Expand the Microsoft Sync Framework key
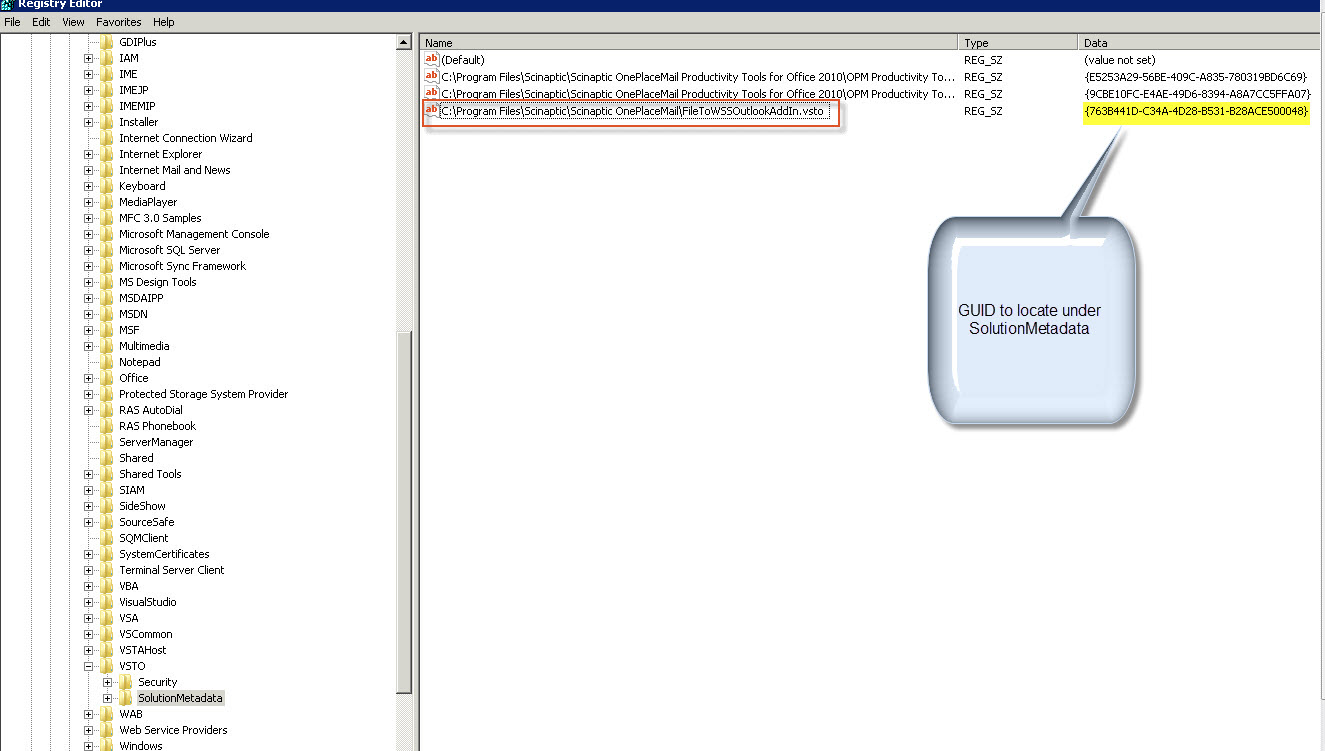This screenshot has height=751, width=1325. click(88, 266)
